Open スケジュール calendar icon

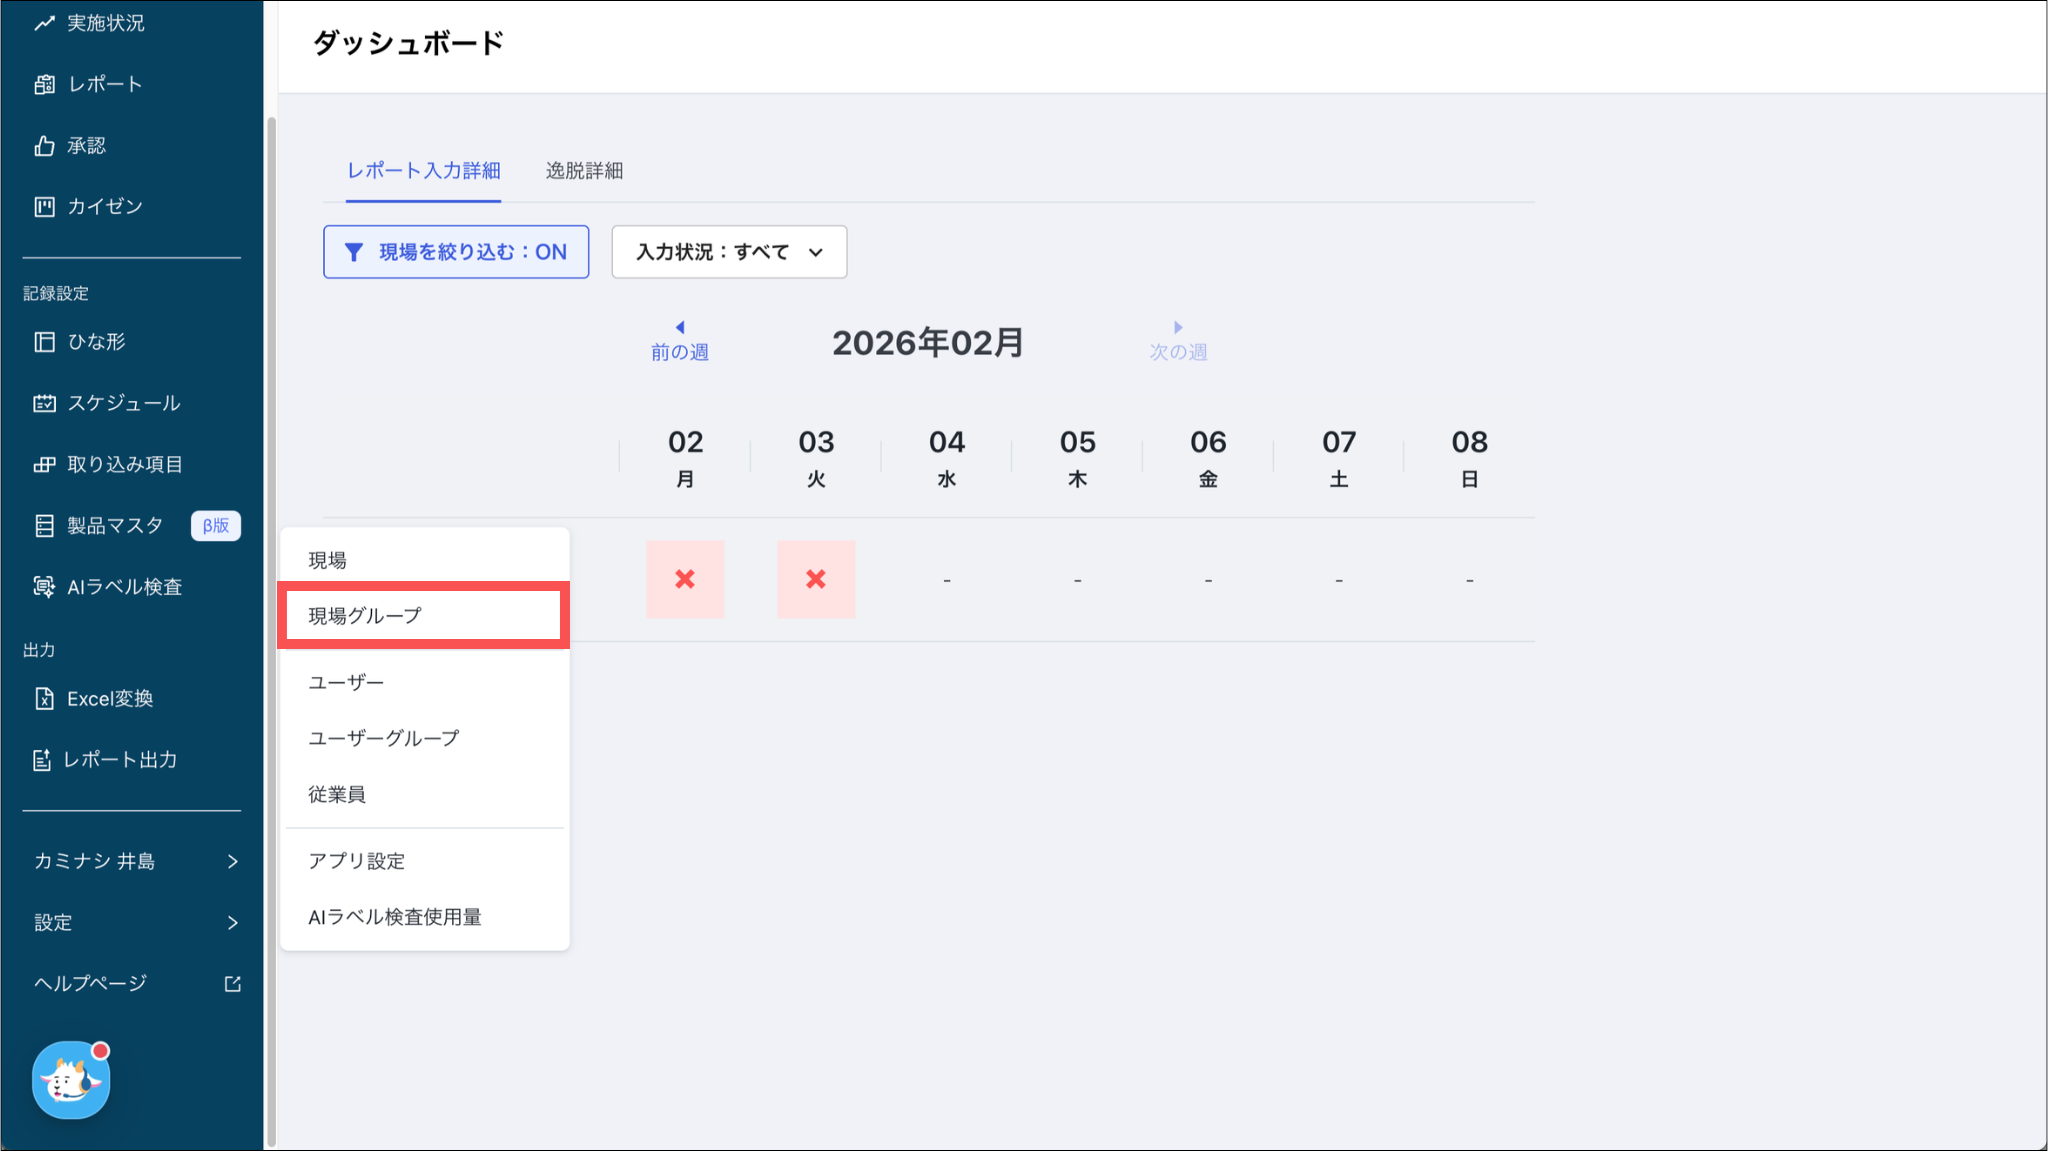pos(44,403)
